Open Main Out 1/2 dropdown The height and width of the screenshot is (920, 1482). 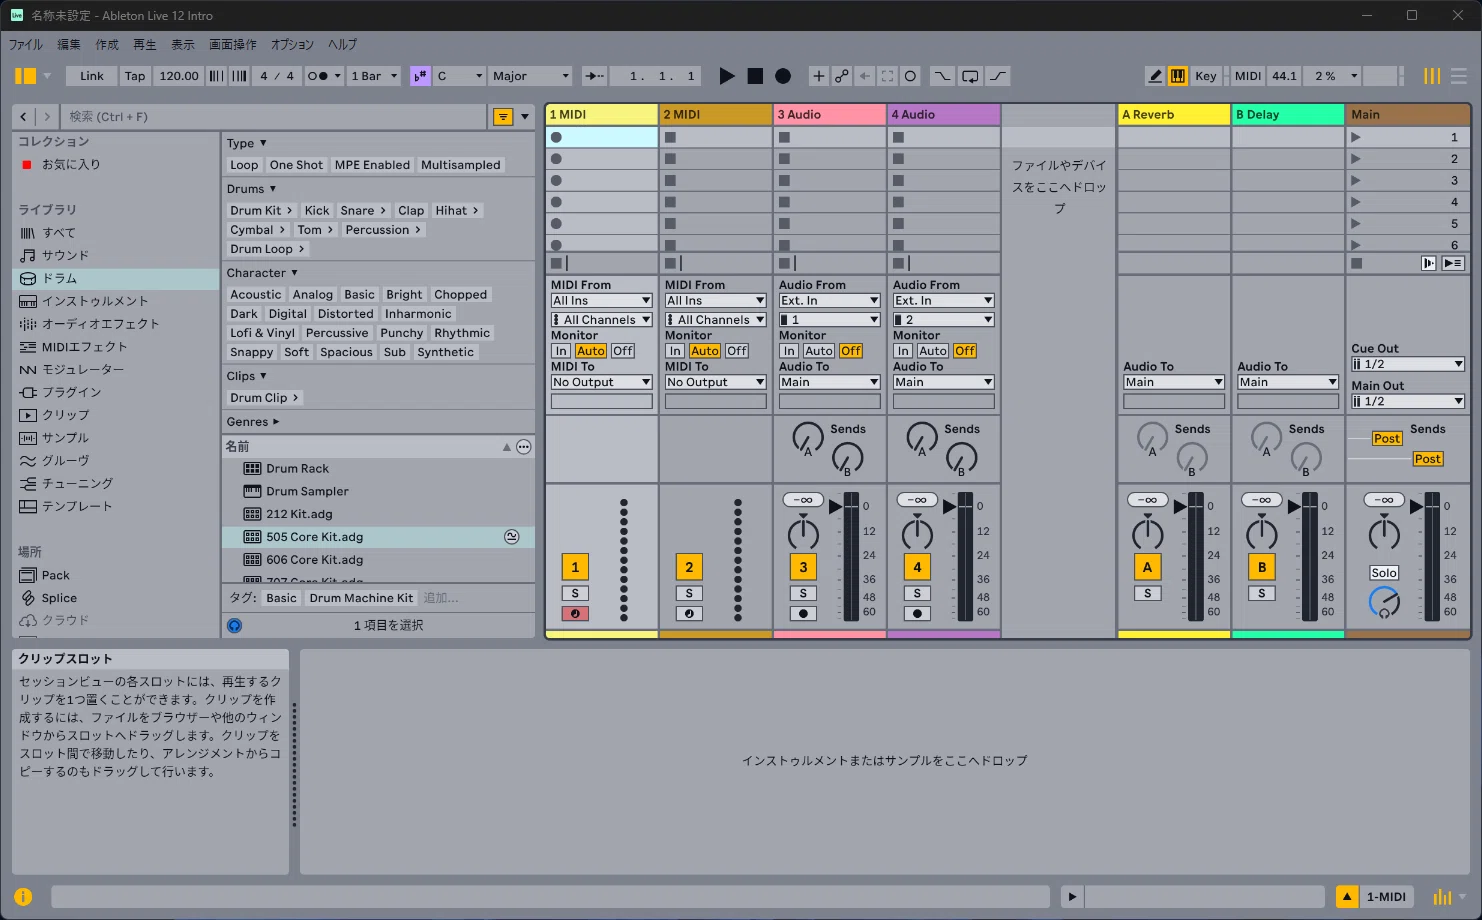pyautogui.click(x=1408, y=401)
